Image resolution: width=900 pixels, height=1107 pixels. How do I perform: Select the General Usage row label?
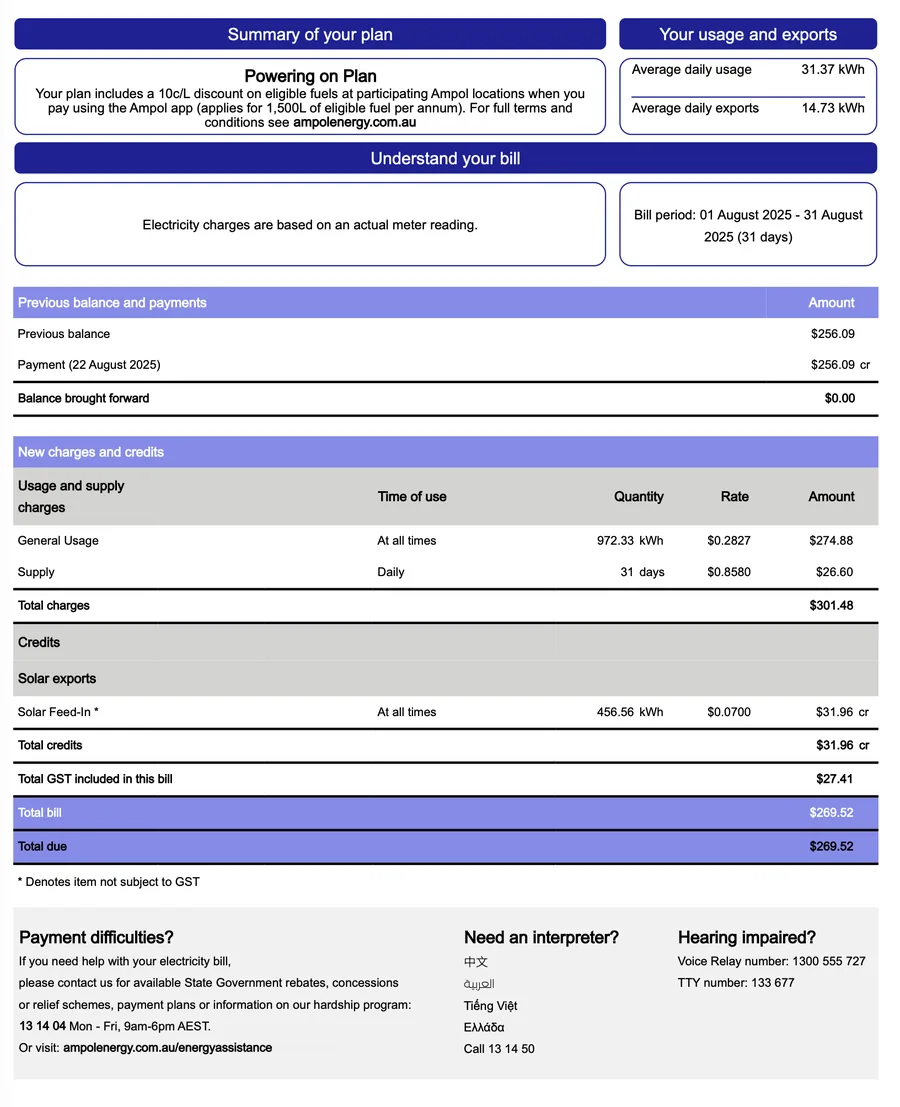point(58,541)
